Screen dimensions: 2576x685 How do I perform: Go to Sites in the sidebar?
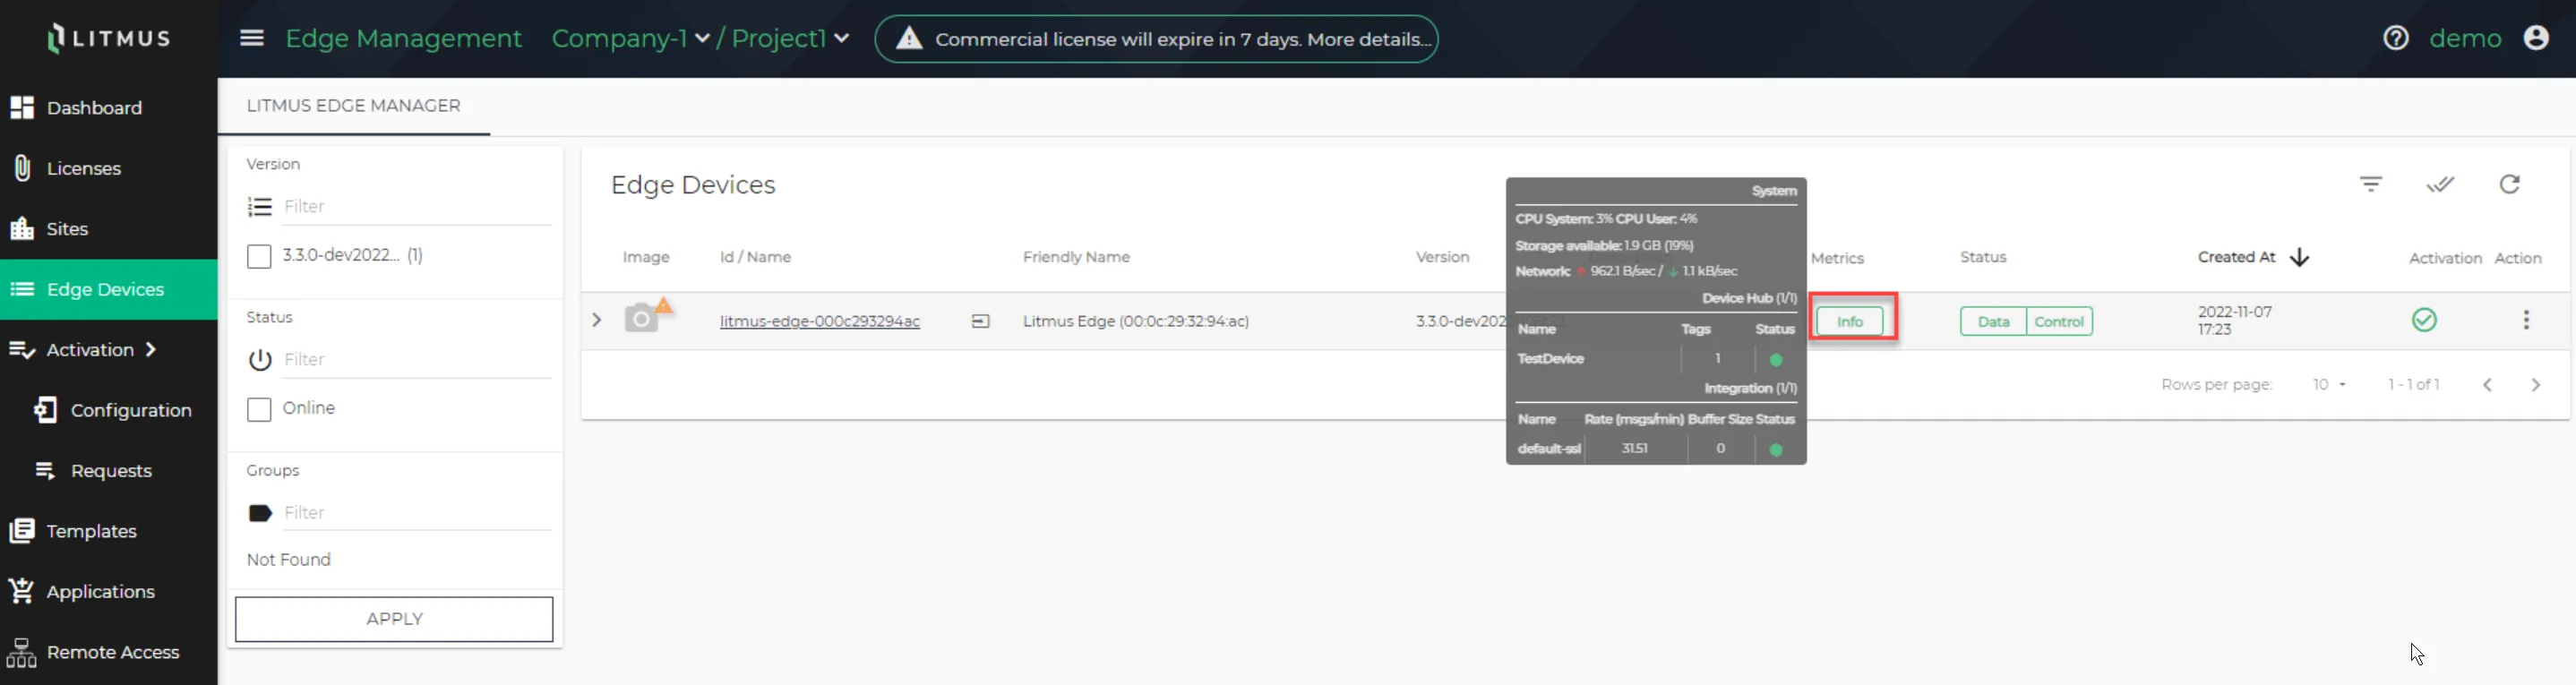coord(109,229)
